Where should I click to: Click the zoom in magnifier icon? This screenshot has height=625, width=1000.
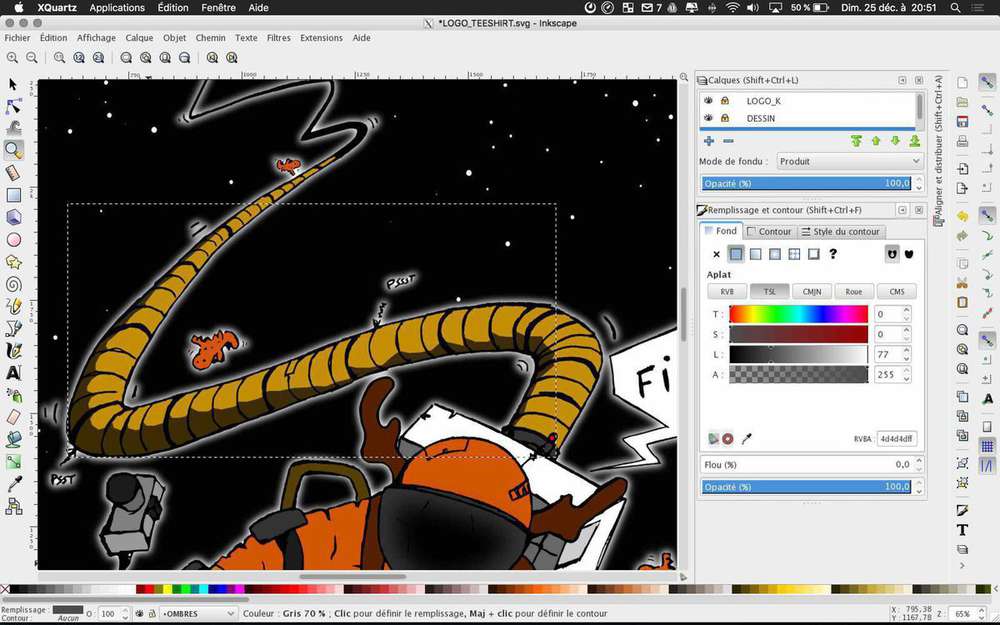(x=13, y=58)
